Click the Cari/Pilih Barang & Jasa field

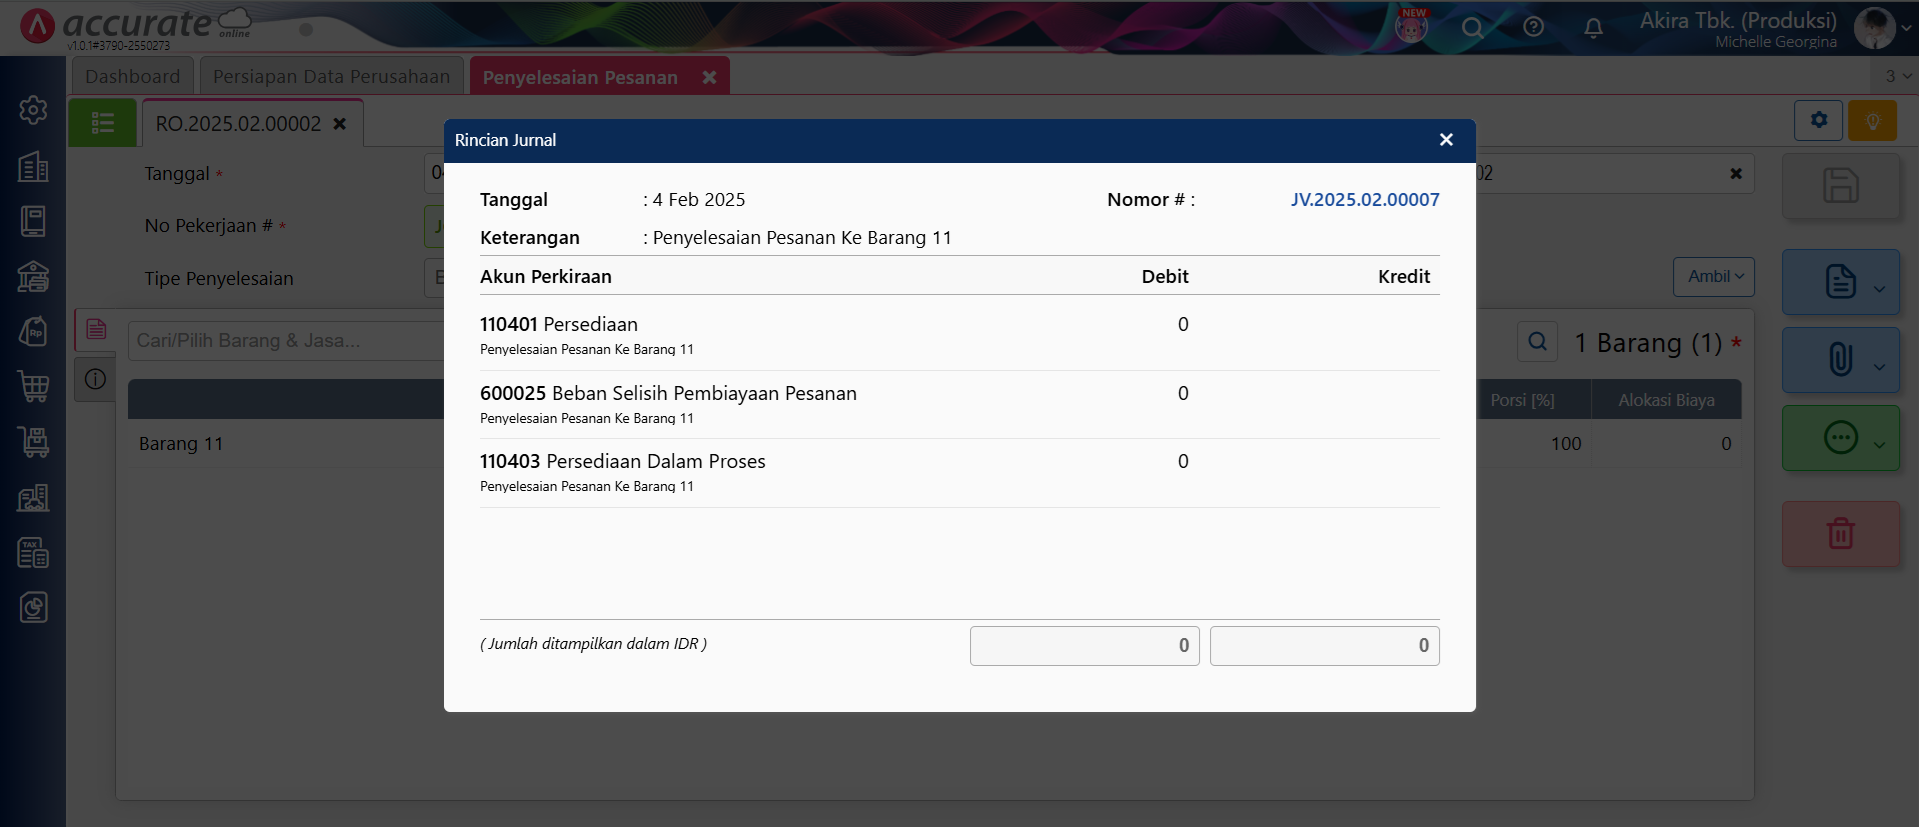click(x=285, y=341)
